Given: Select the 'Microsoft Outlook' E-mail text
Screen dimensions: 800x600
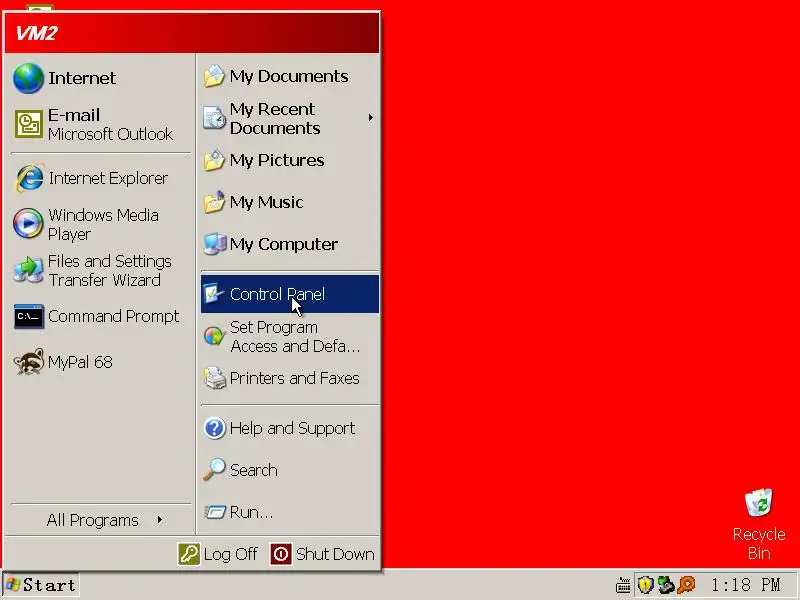Looking at the screenshot, I should click(110, 134).
